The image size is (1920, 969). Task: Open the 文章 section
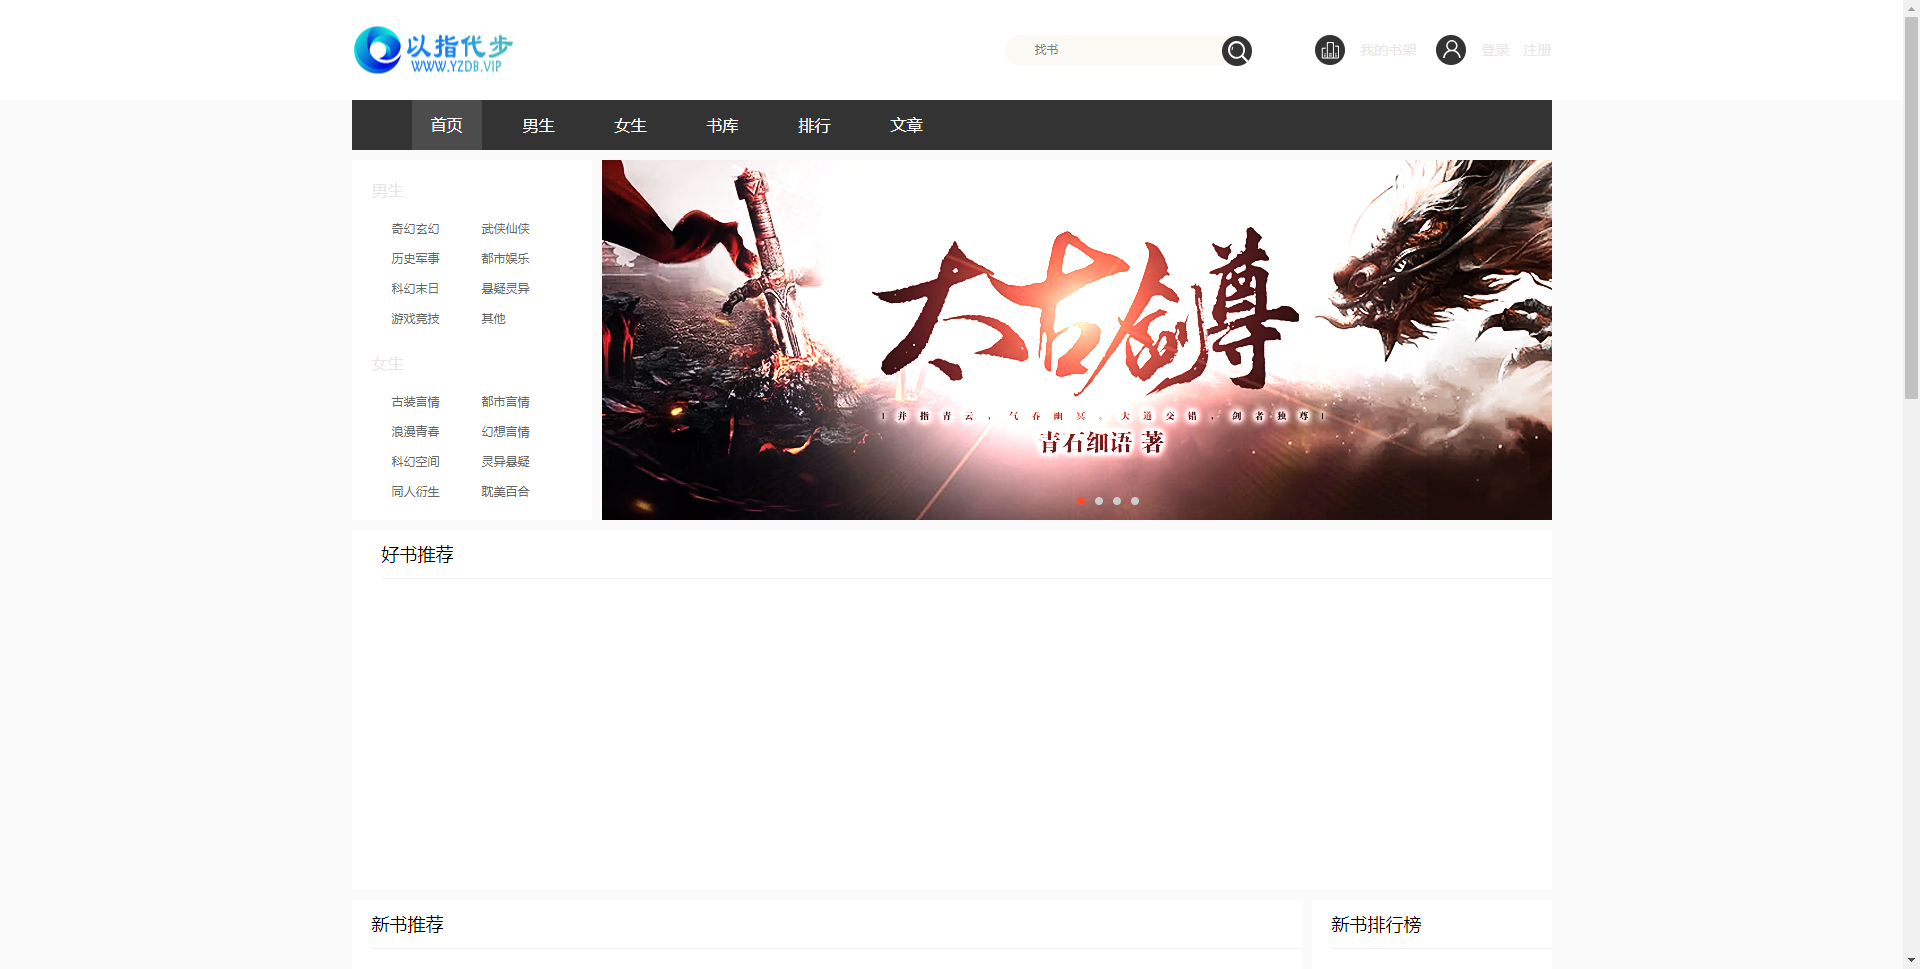906,124
